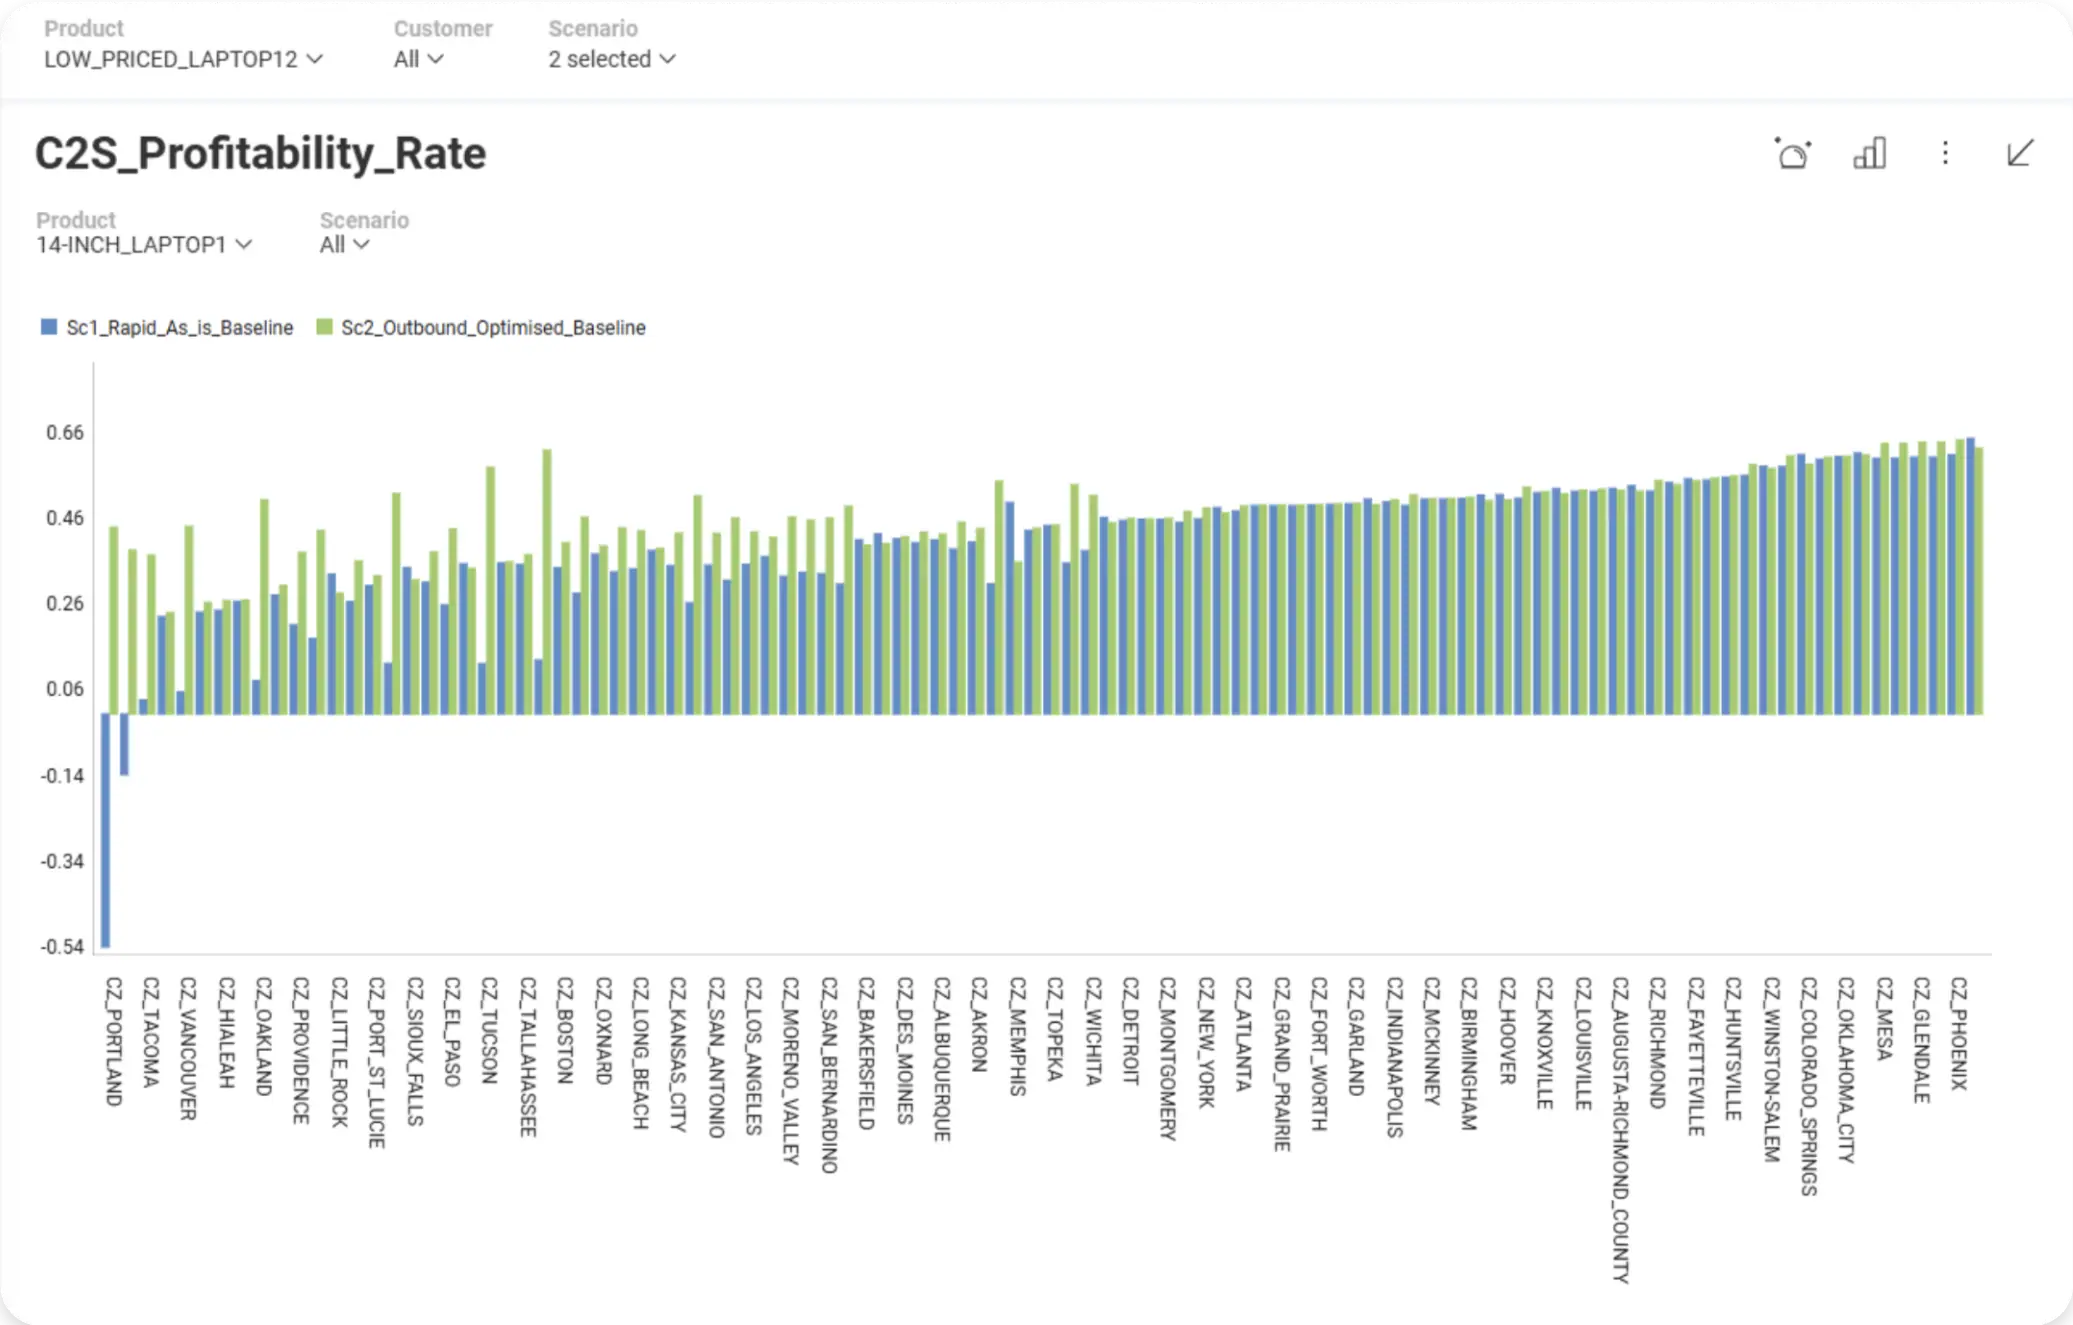The width and height of the screenshot is (2073, 1325).
Task: Open the Customer All dropdown
Action: point(418,59)
